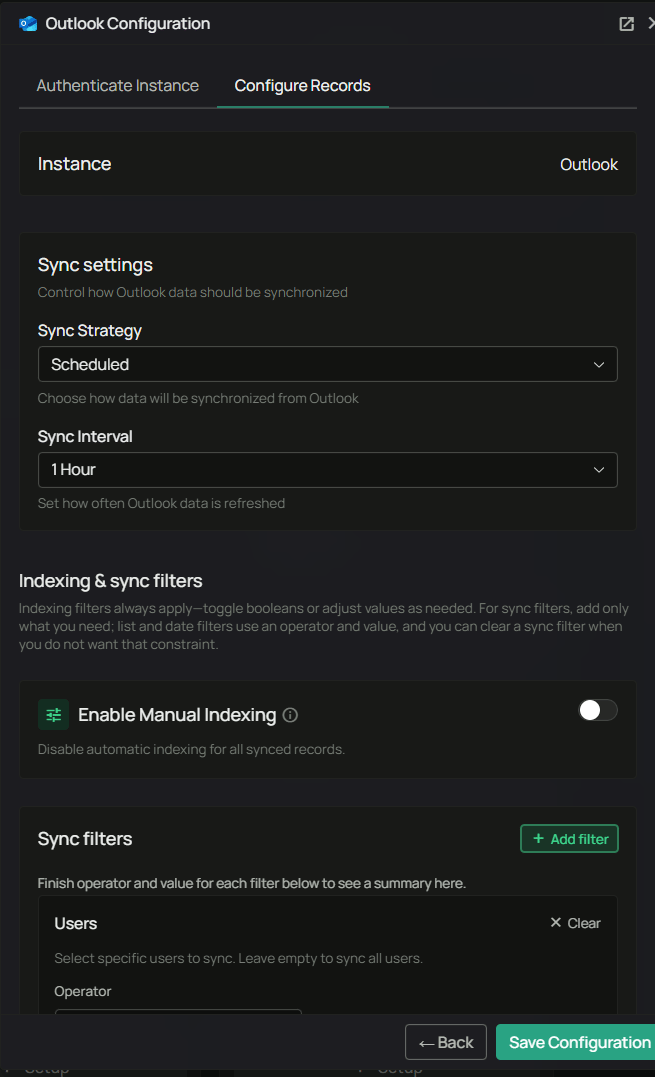Click the Outlook logo icon in header
This screenshot has height=1077, width=655.
[28, 23]
